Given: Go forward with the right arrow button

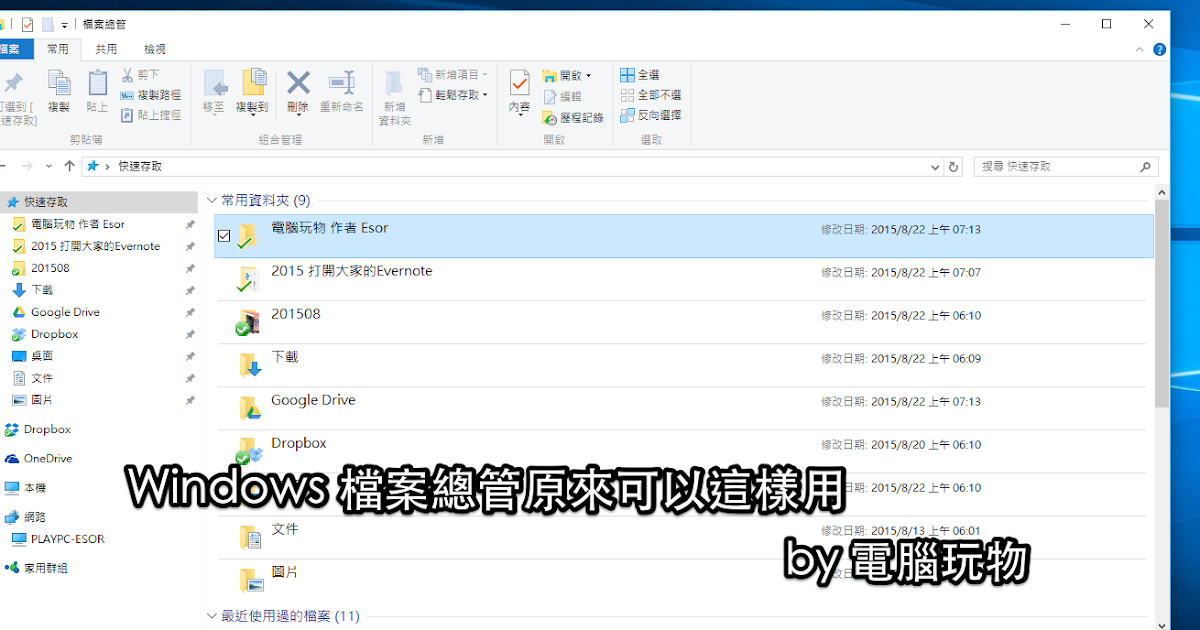Looking at the screenshot, I should (x=28, y=166).
